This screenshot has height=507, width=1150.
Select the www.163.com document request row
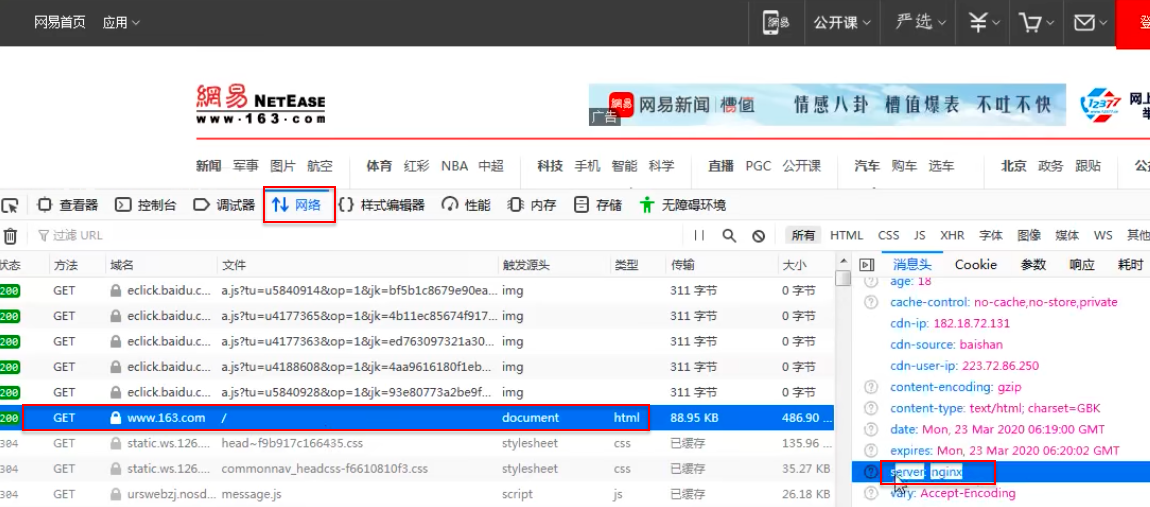pyautogui.click(x=417, y=417)
